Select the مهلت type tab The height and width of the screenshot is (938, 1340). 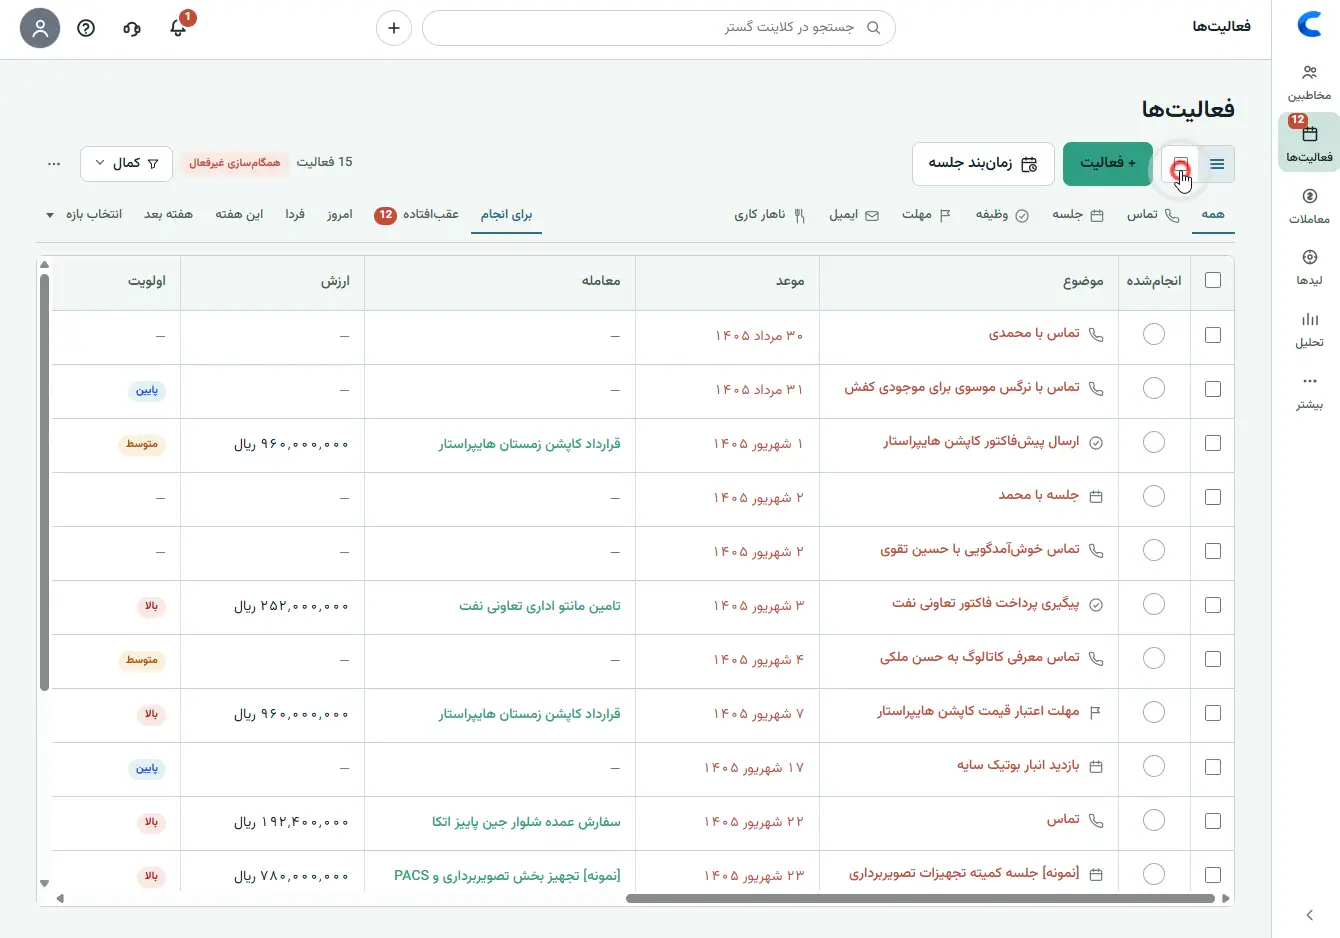point(926,215)
